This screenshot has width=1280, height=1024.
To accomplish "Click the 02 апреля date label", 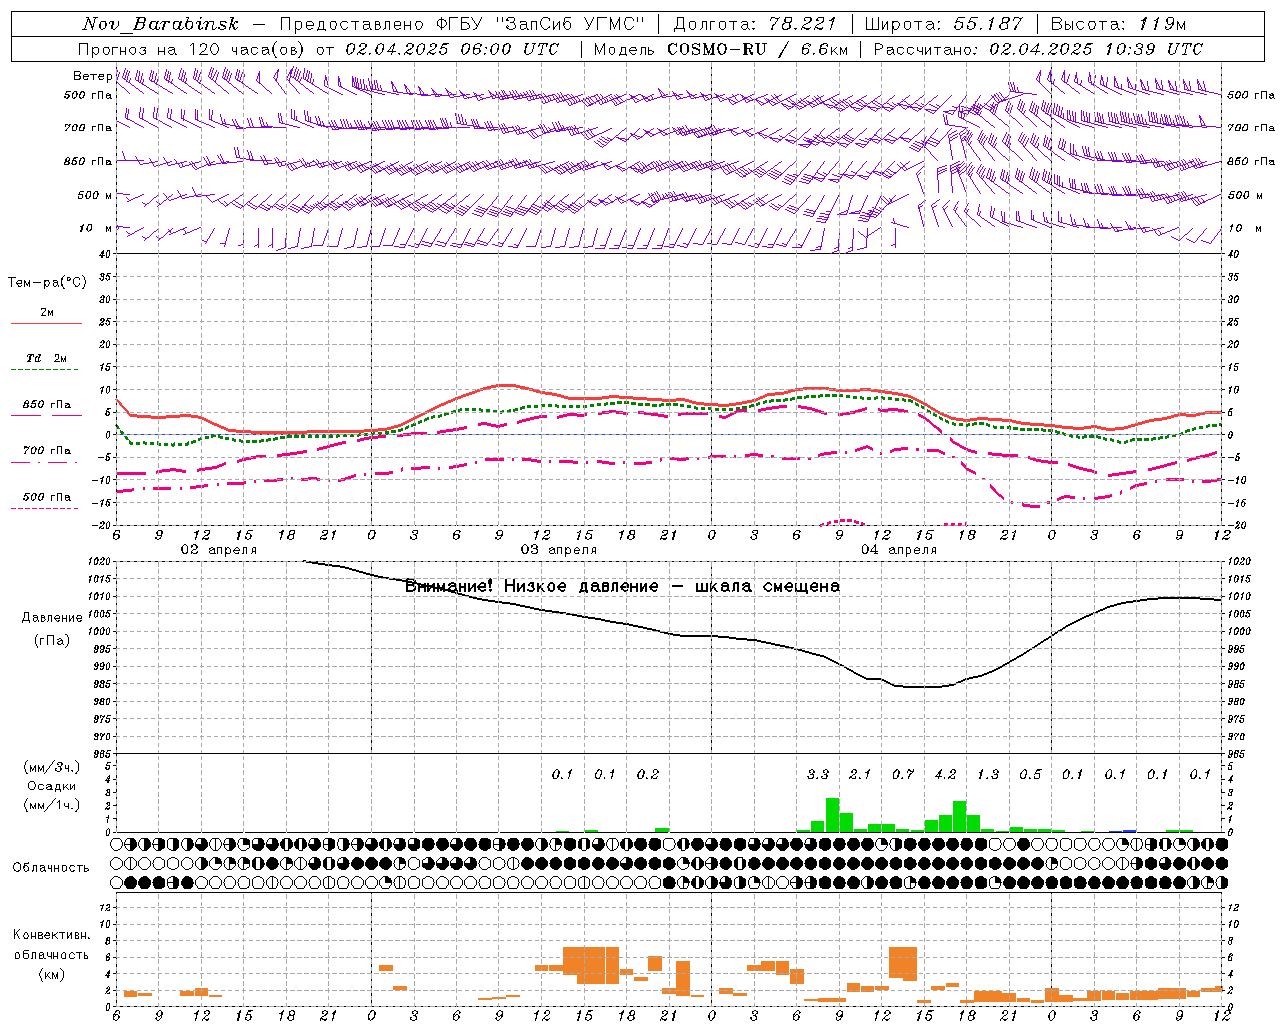I will coord(218,550).
